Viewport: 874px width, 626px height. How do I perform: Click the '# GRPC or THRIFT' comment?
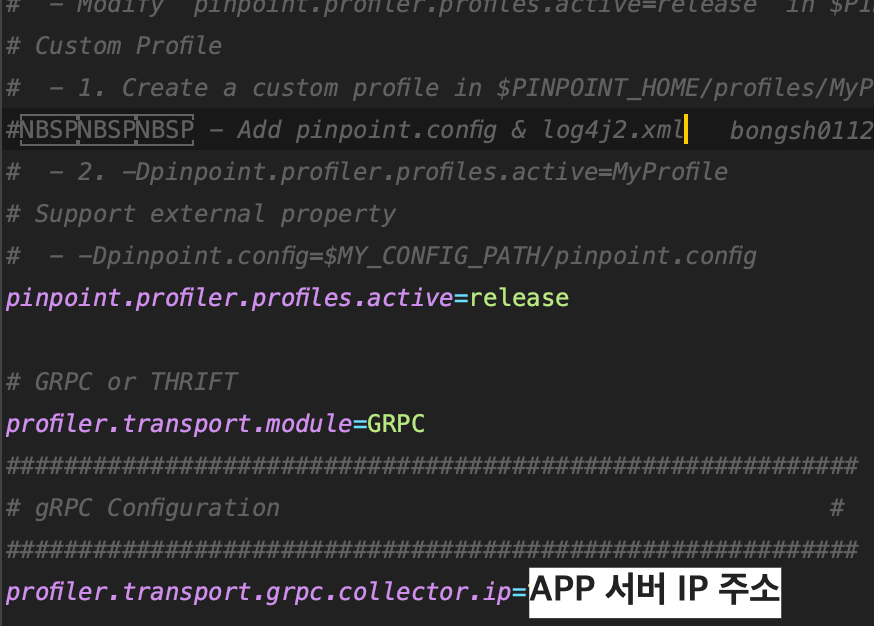pos(122,382)
